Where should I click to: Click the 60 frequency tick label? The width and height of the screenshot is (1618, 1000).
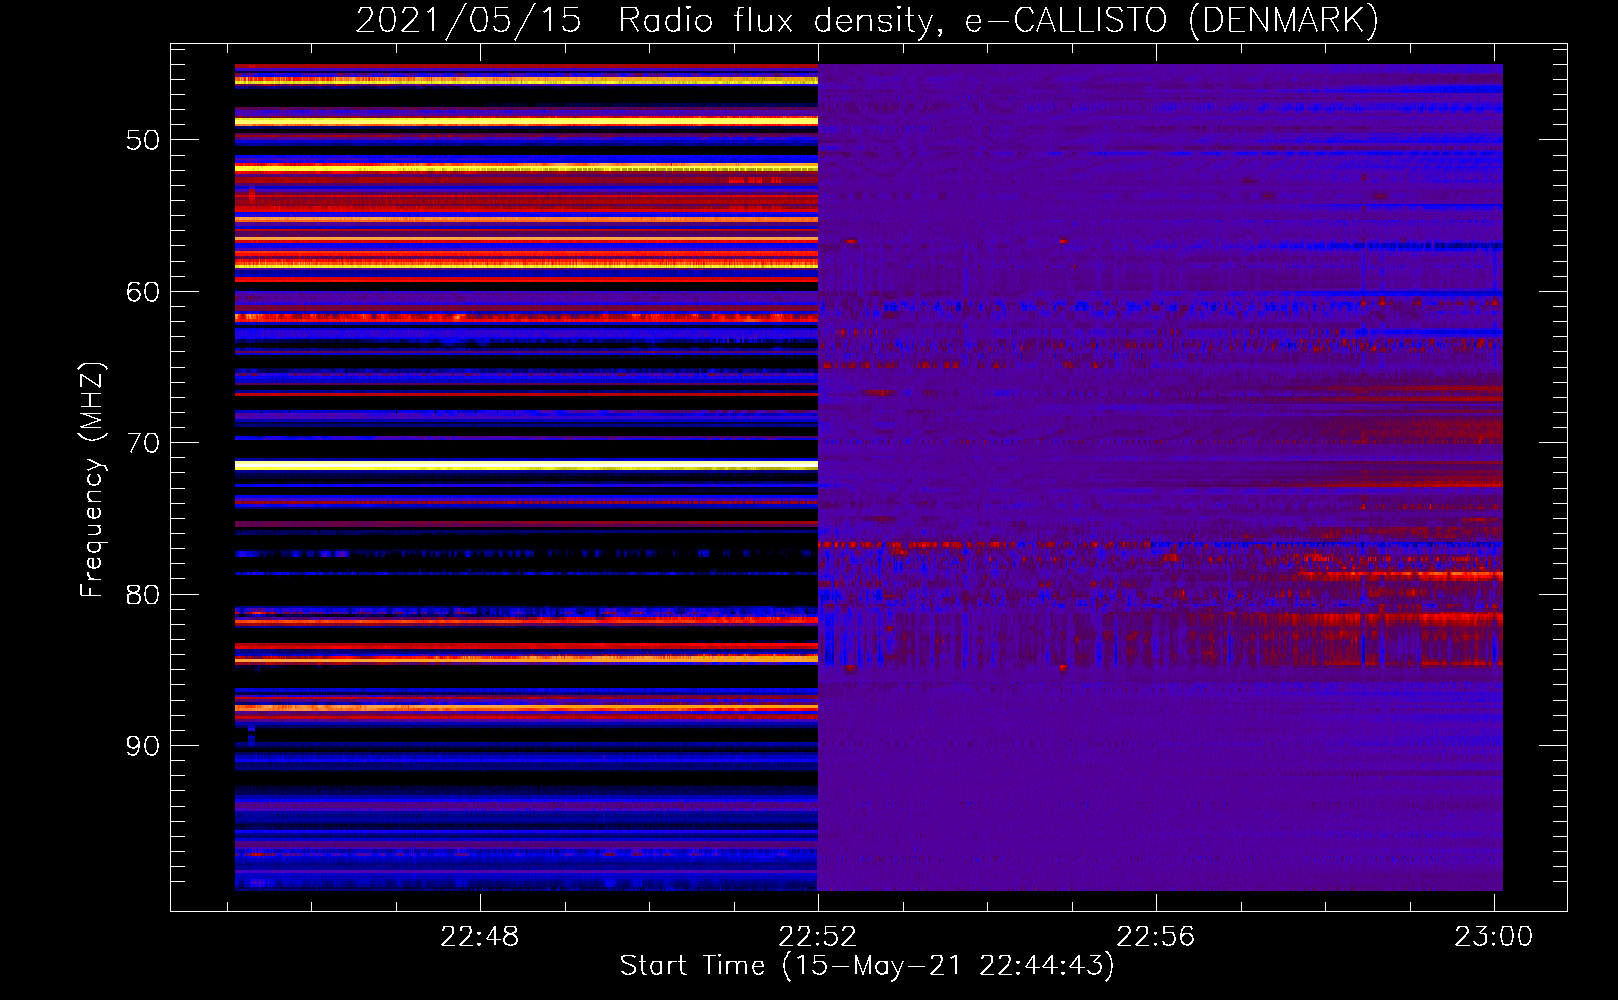tap(142, 292)
